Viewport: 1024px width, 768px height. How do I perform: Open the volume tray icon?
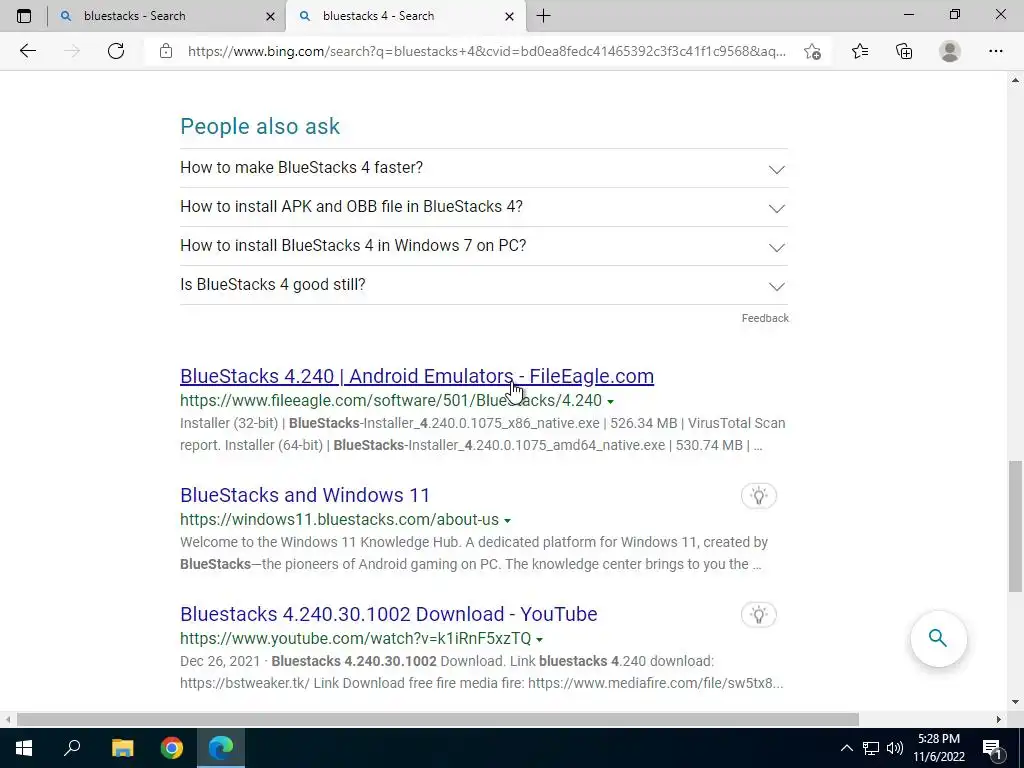895,748
